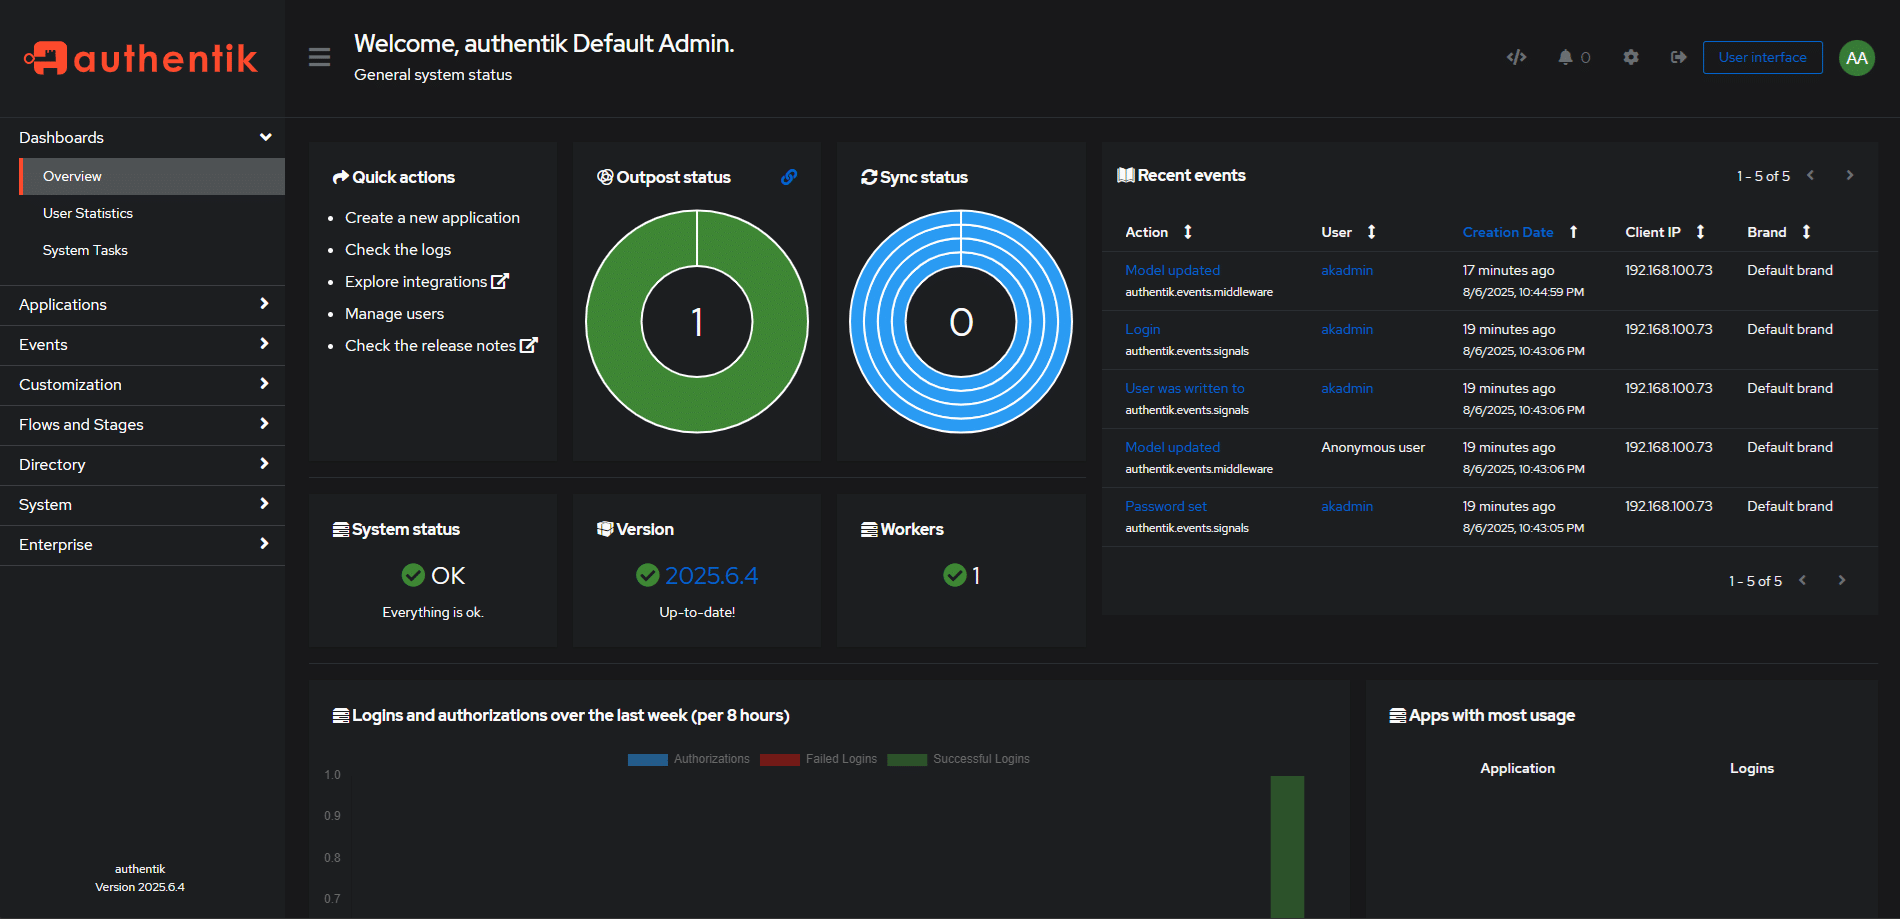1900x919 pixels.
Task: Go to next page at top of events
Action: click(1850, 175)
